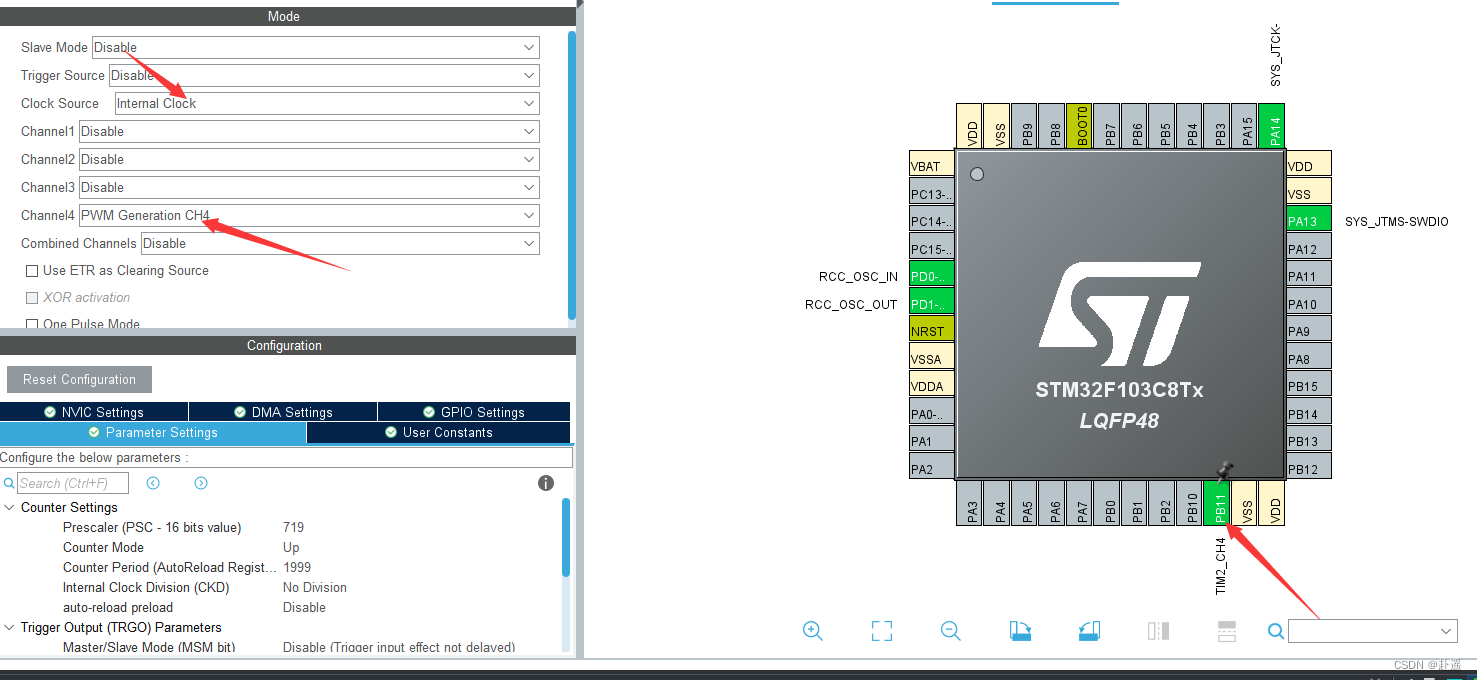The image size is (1477, 680).
Task: Rotate the chip counterclockwise
Action: tap(1089, 631)
